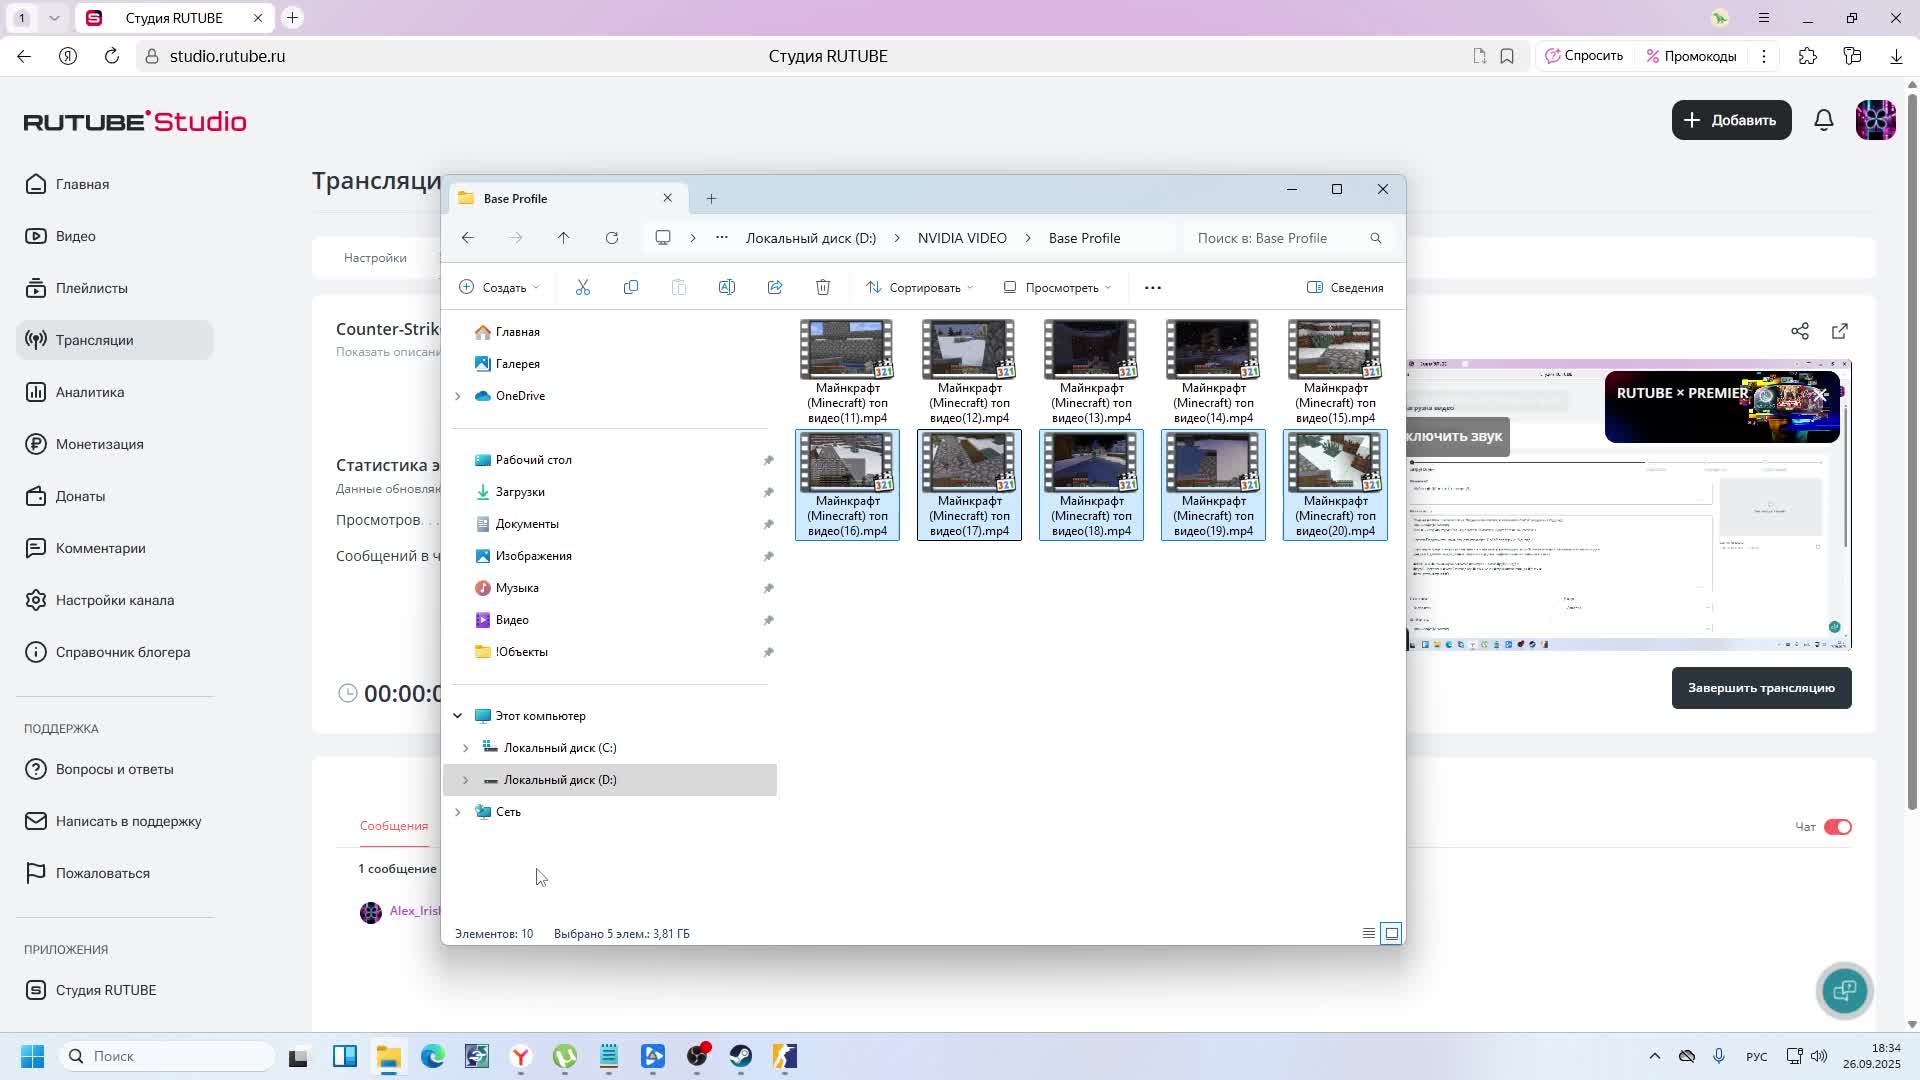Viewport: 1920px width, 1080px height.
Task: Select Майнкрафт топ видео(13).mp4 thumbnail
Action: click(x=1091, y=350)
